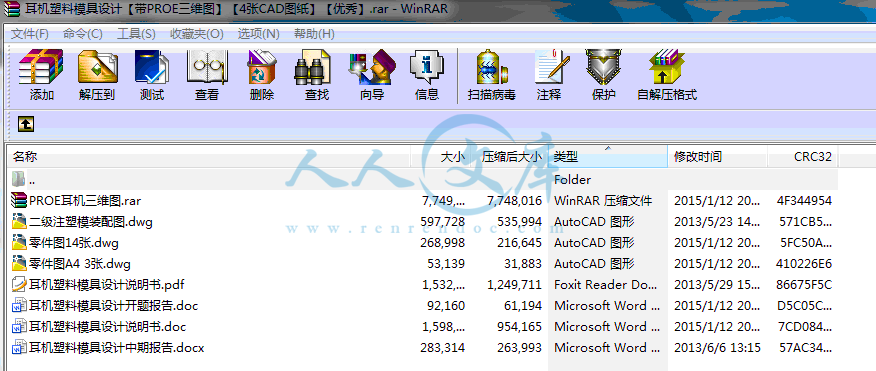Open the 工具(S) menu
This screenshot has width=876, height=371.
tap(136, 34)
